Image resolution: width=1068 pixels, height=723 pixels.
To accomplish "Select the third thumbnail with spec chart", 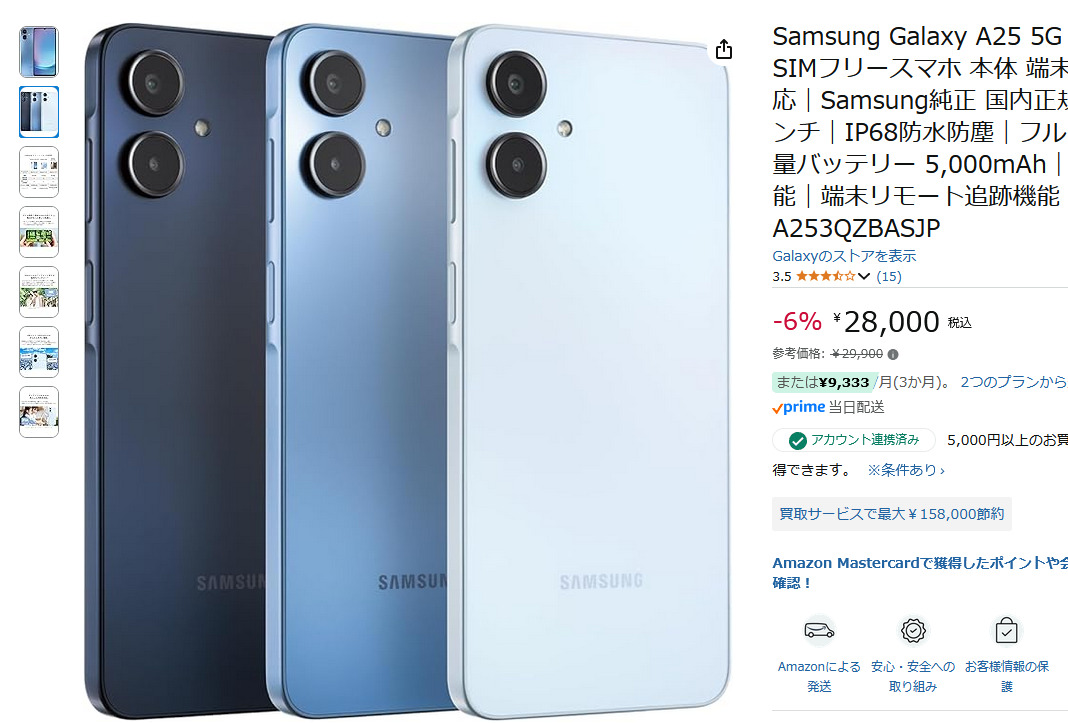I will pyautogui.click(x=39, y=172).
